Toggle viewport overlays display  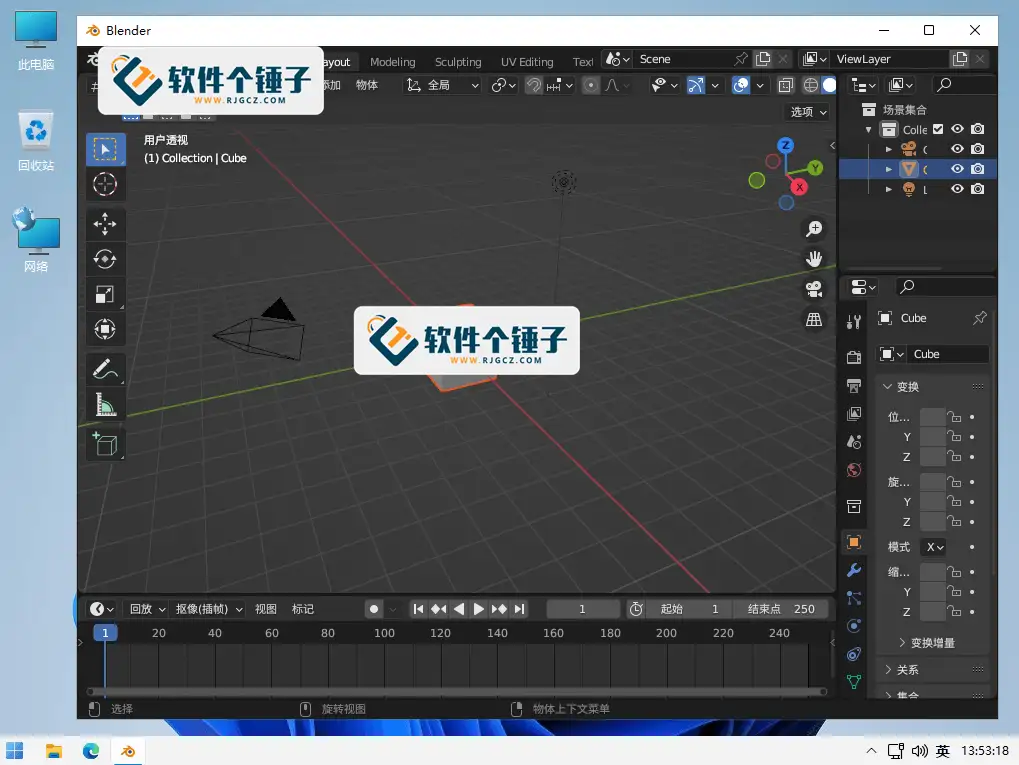[740, 85]
